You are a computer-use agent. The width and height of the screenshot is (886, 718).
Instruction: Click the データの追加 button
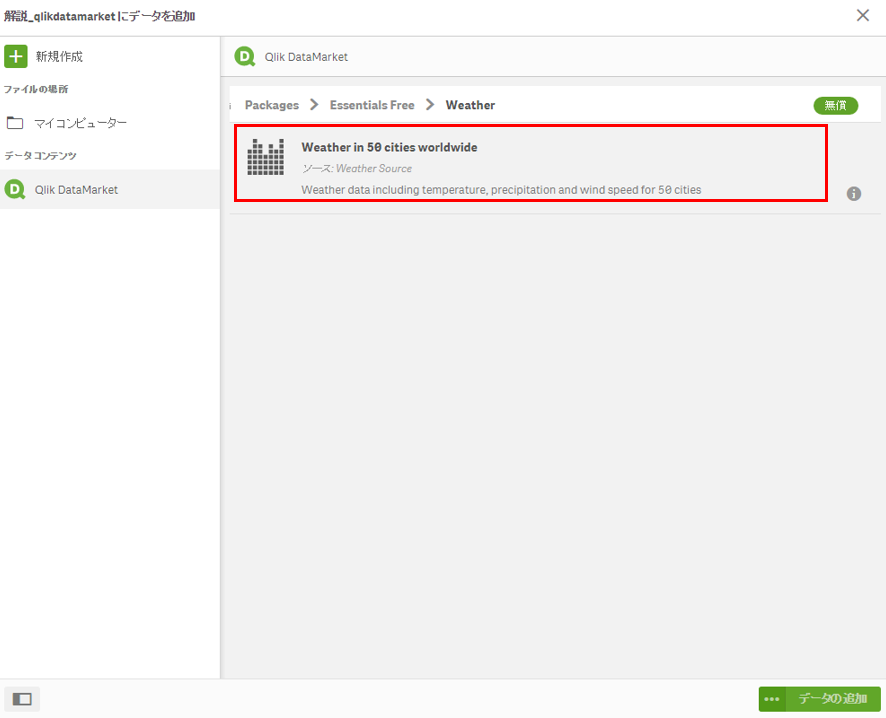click(833, 699)
